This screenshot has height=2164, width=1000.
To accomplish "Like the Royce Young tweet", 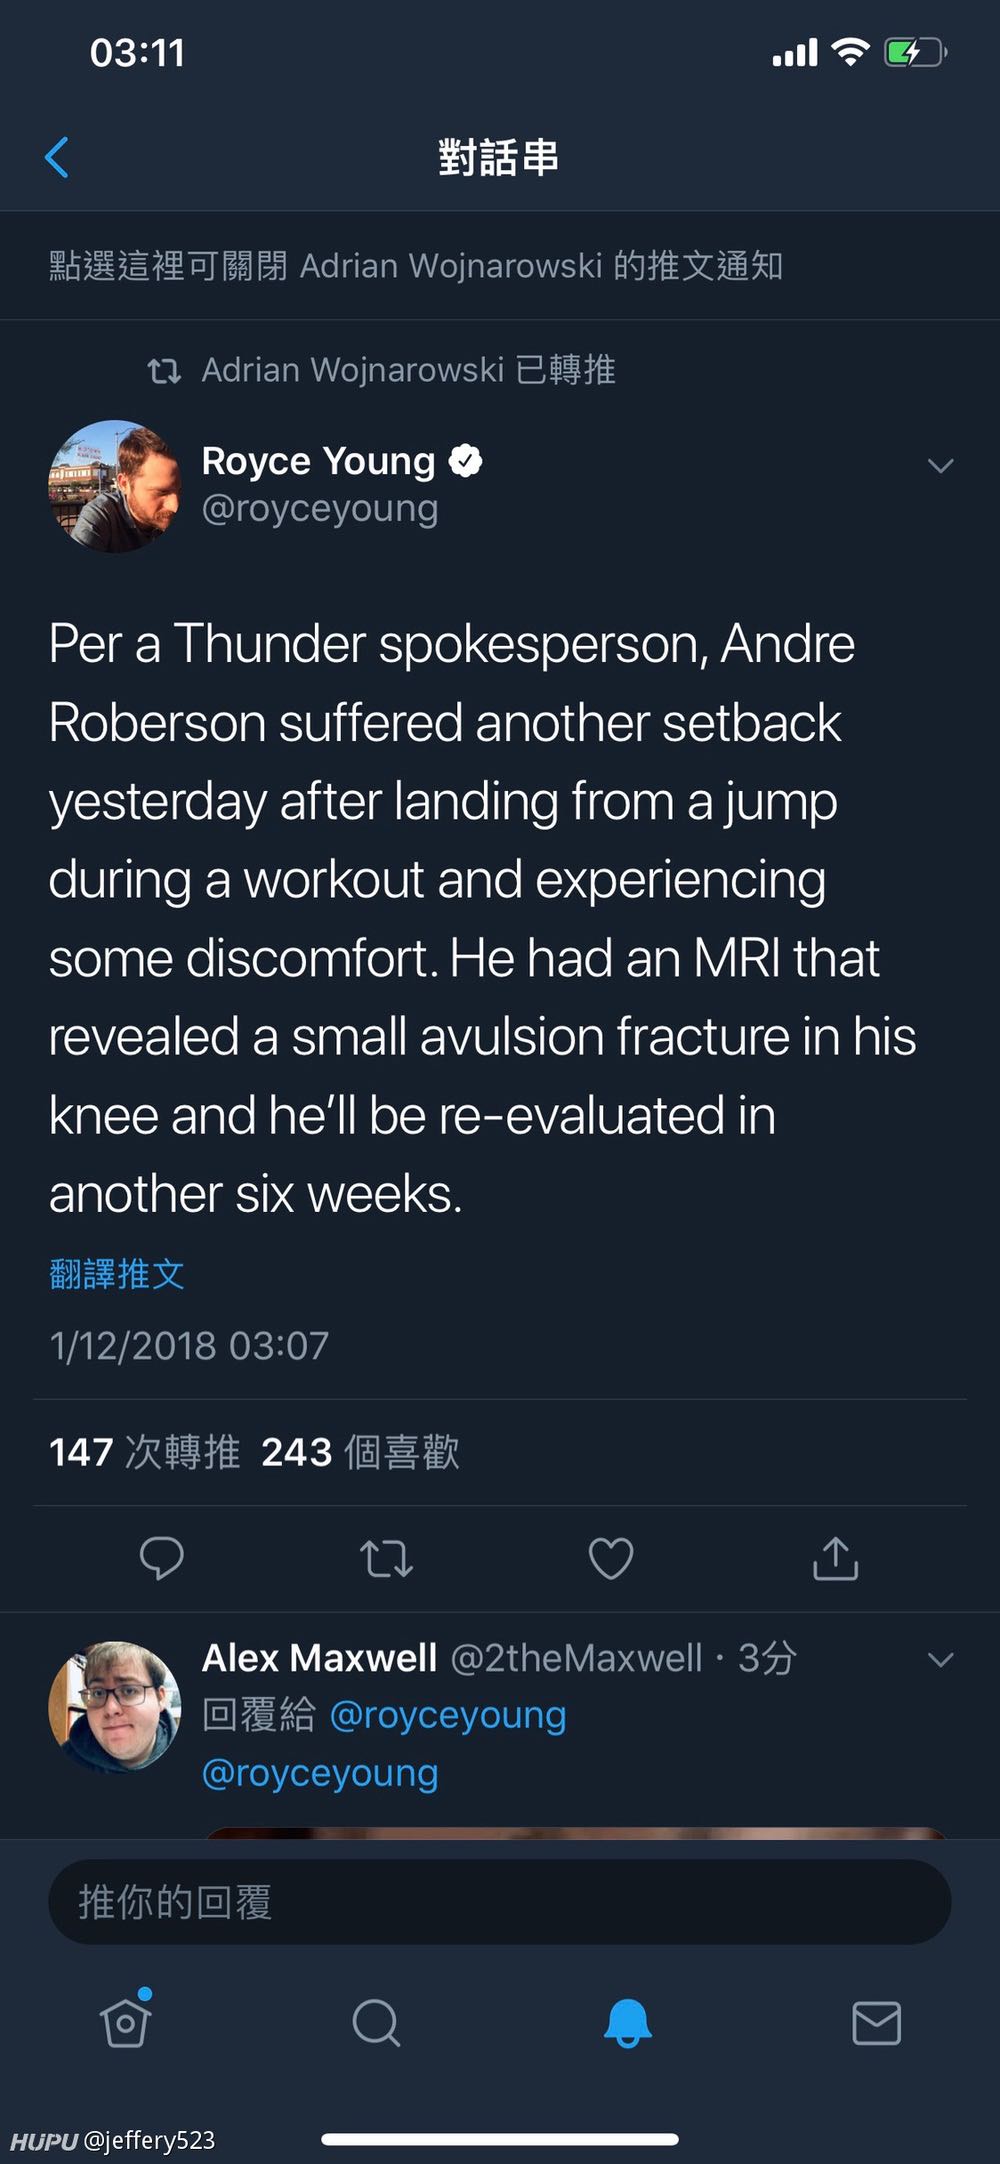I will coord(611,1558).
